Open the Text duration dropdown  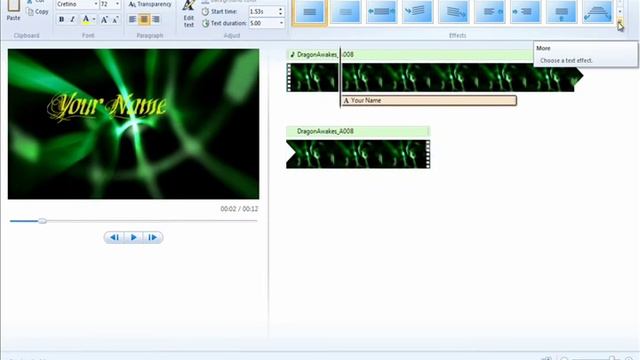(x=281, y=23)
